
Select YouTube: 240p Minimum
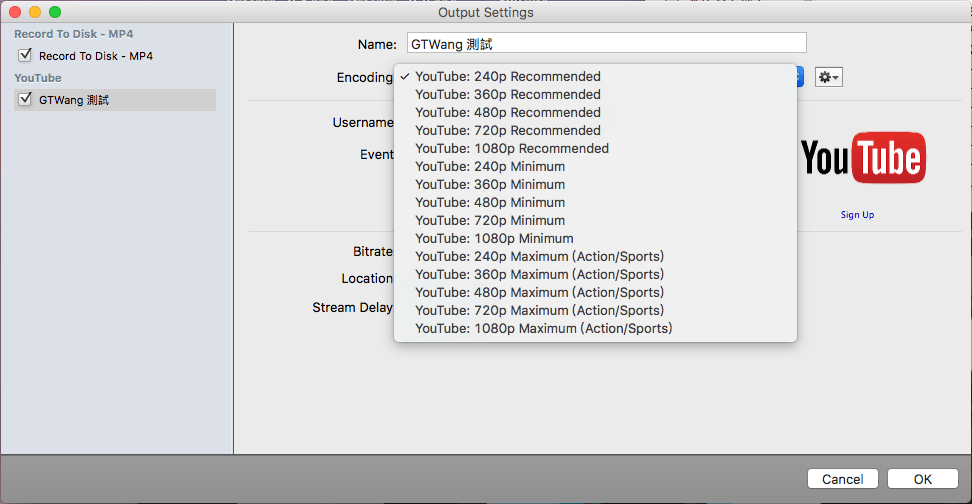[x=490, y=167]
